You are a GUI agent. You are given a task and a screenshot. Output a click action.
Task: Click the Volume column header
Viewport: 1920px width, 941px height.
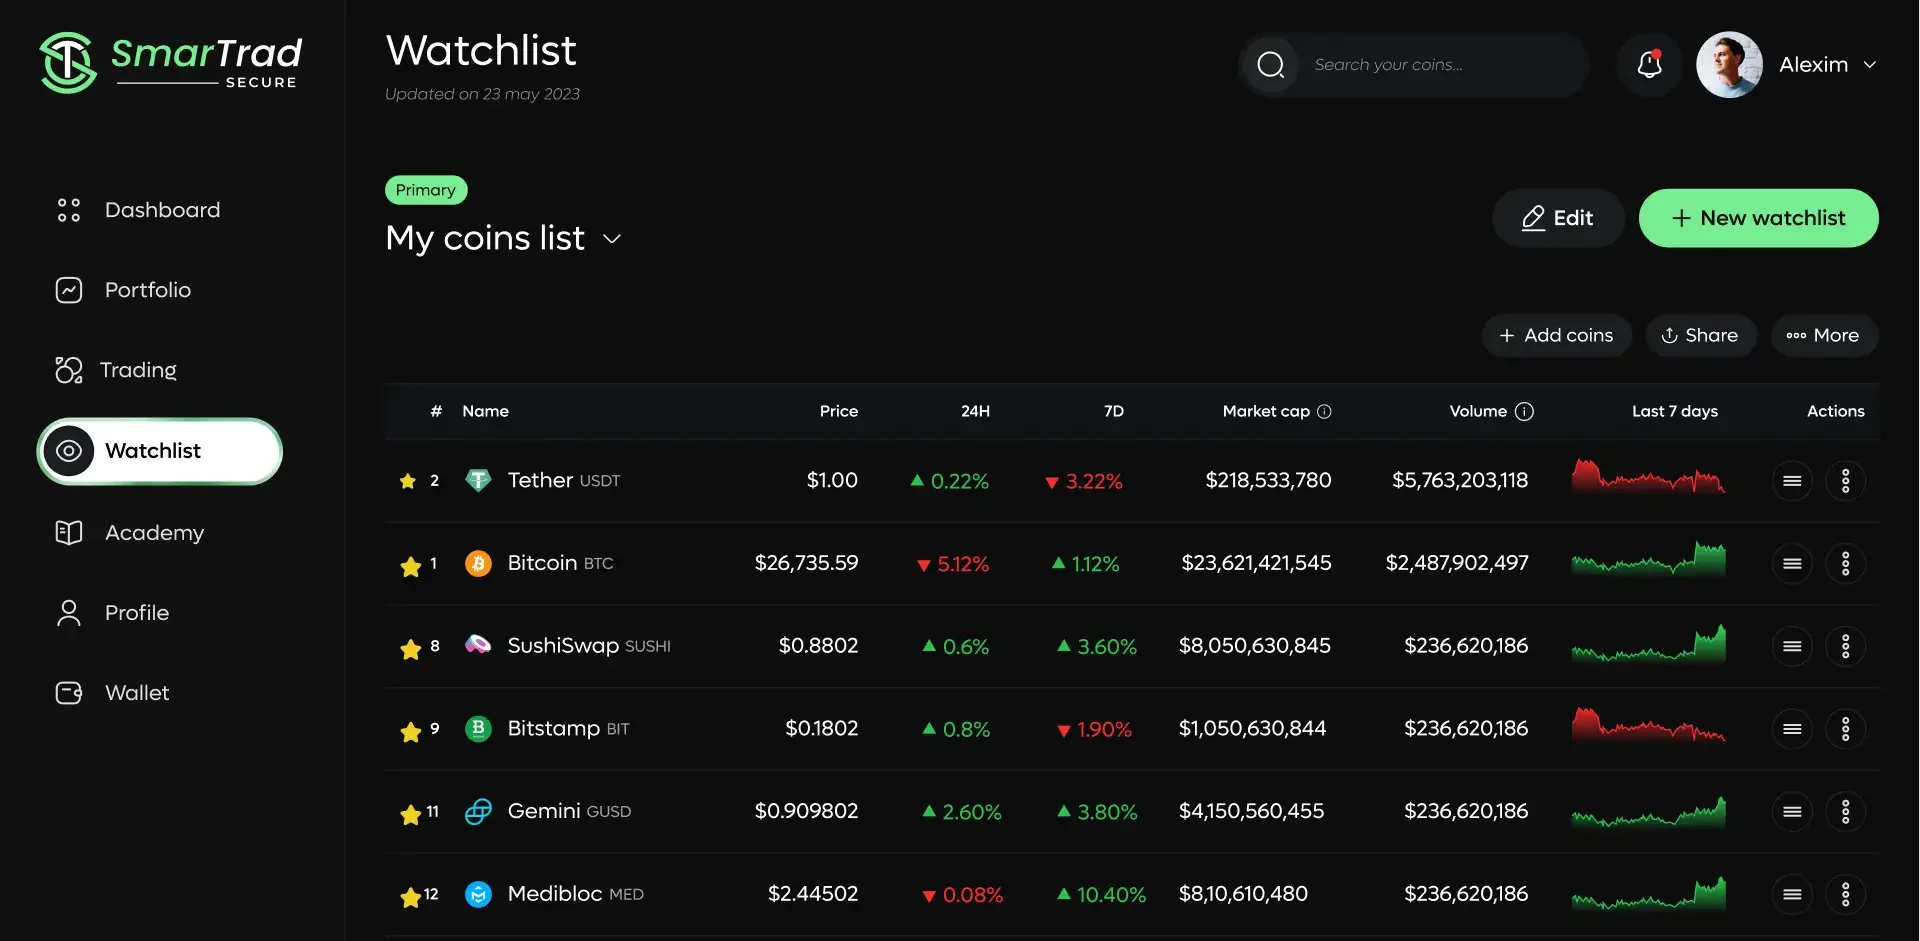pyautogui.click(x=1478, y=412)
